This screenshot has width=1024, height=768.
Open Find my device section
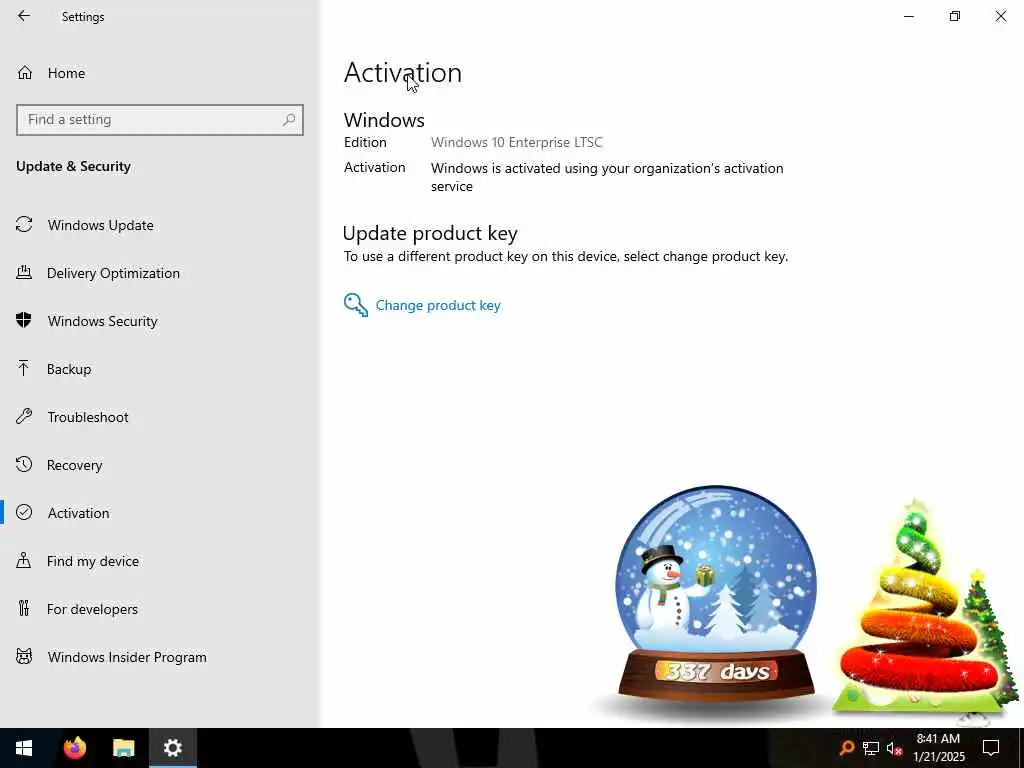pos(160,561)
